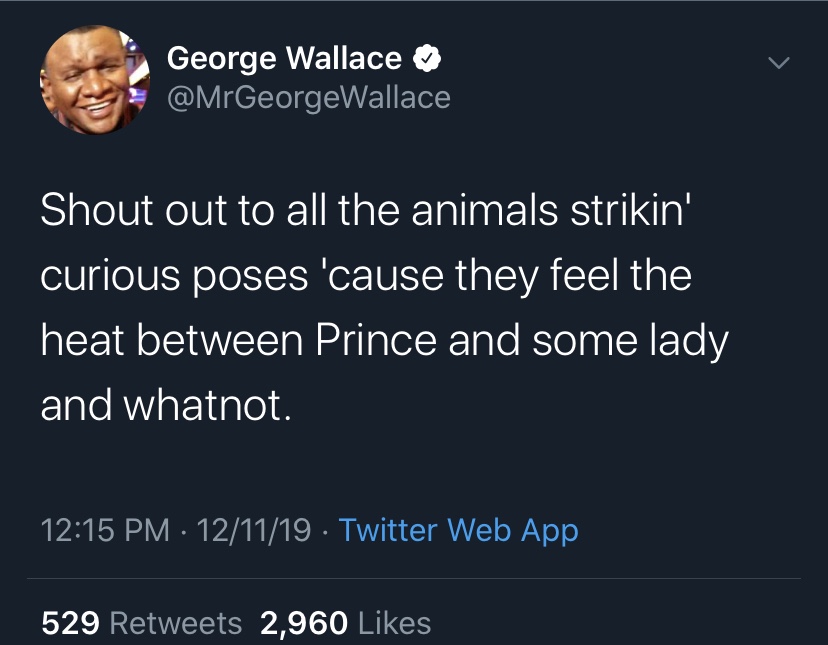The height and width of the screenshot is (645, 828).
Task: Click the blue verified badge icon
Action: [x=427, y=59]
